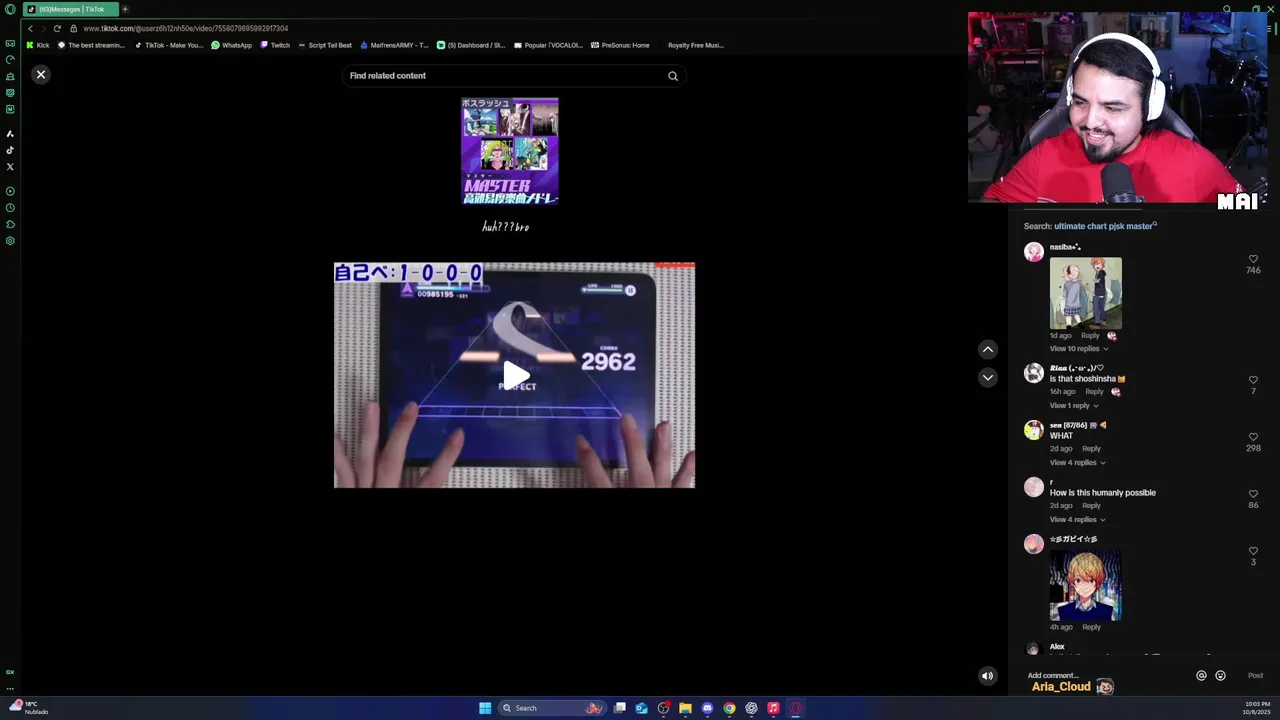Open Task View from the taskbar
This screenshot has width=1280, height=720.
tap(620, 708)
